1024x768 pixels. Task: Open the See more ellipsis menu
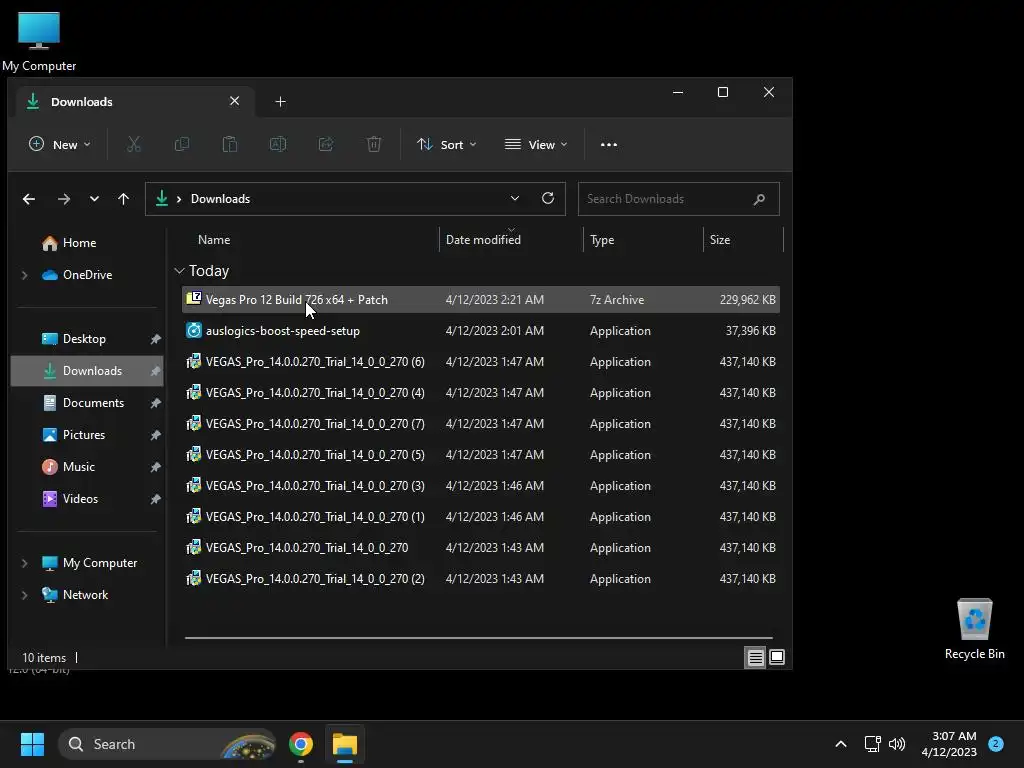coord(609,145)
